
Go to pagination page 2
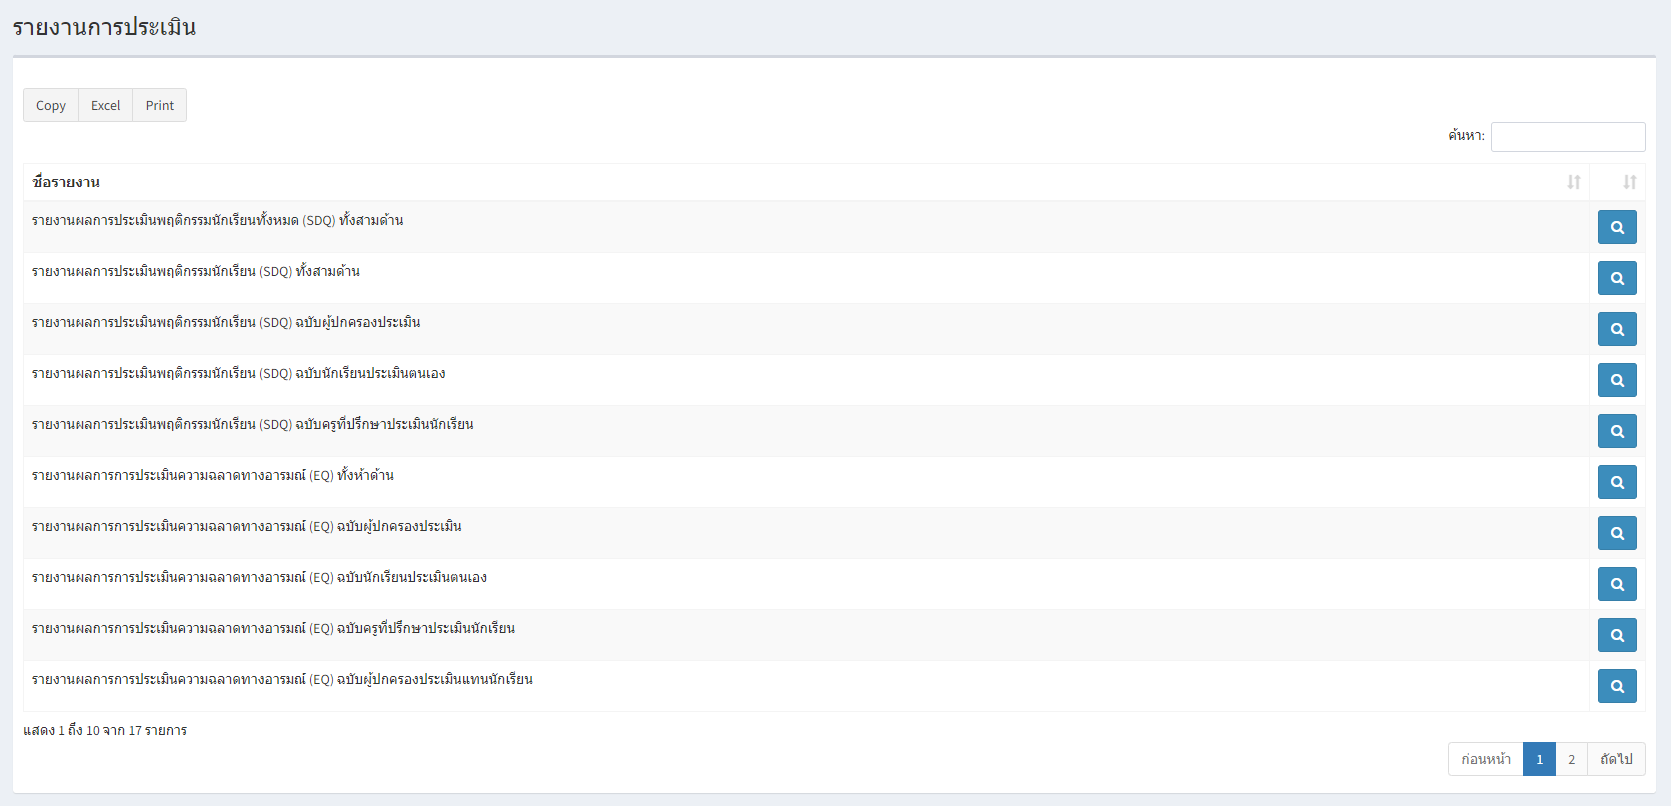click(x=1571, y=759)
